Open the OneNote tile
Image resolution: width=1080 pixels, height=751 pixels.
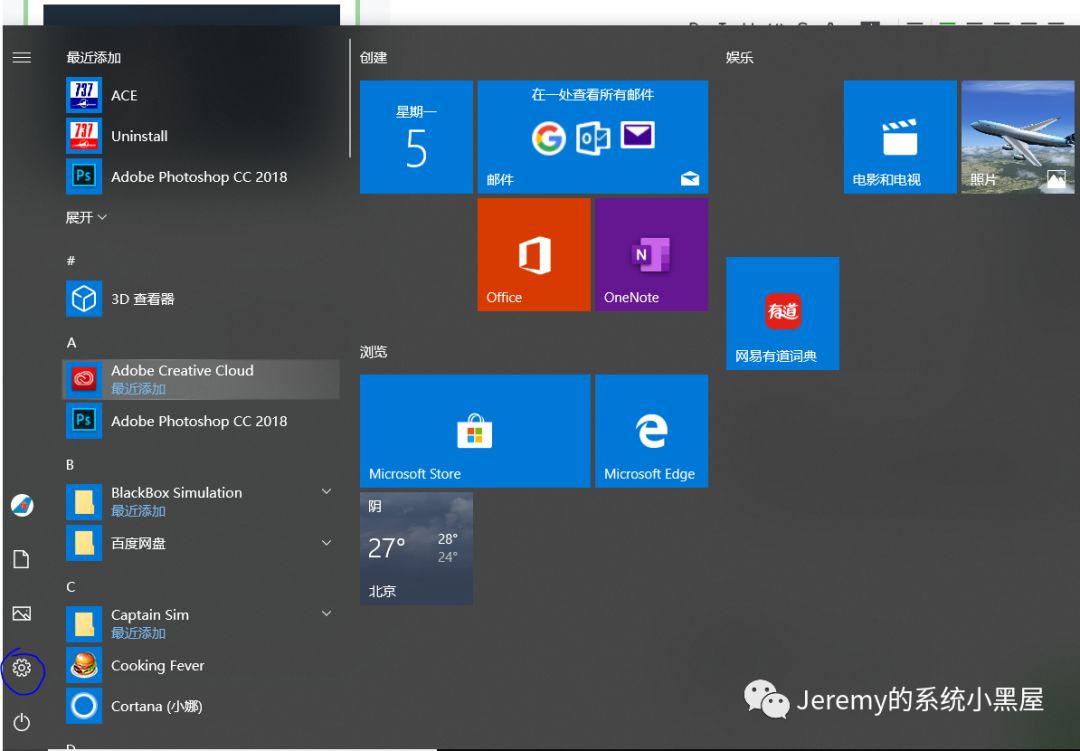coord(652,254)
